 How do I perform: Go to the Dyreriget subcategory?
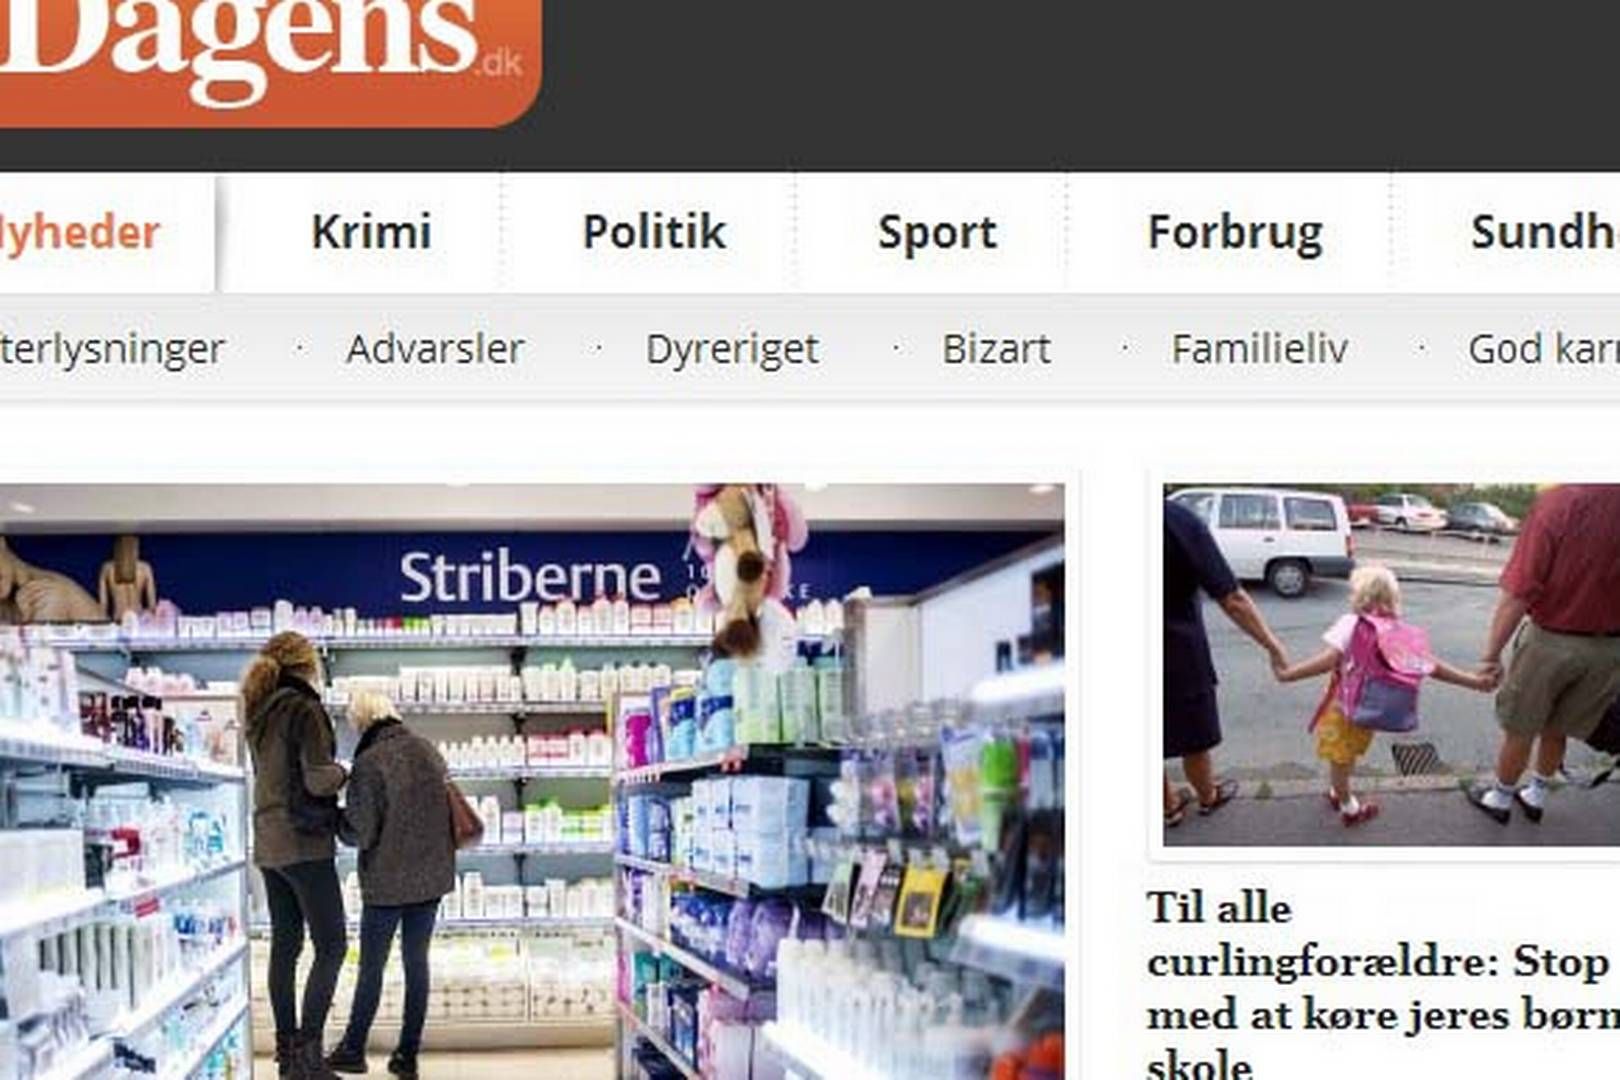coord(732,351)
